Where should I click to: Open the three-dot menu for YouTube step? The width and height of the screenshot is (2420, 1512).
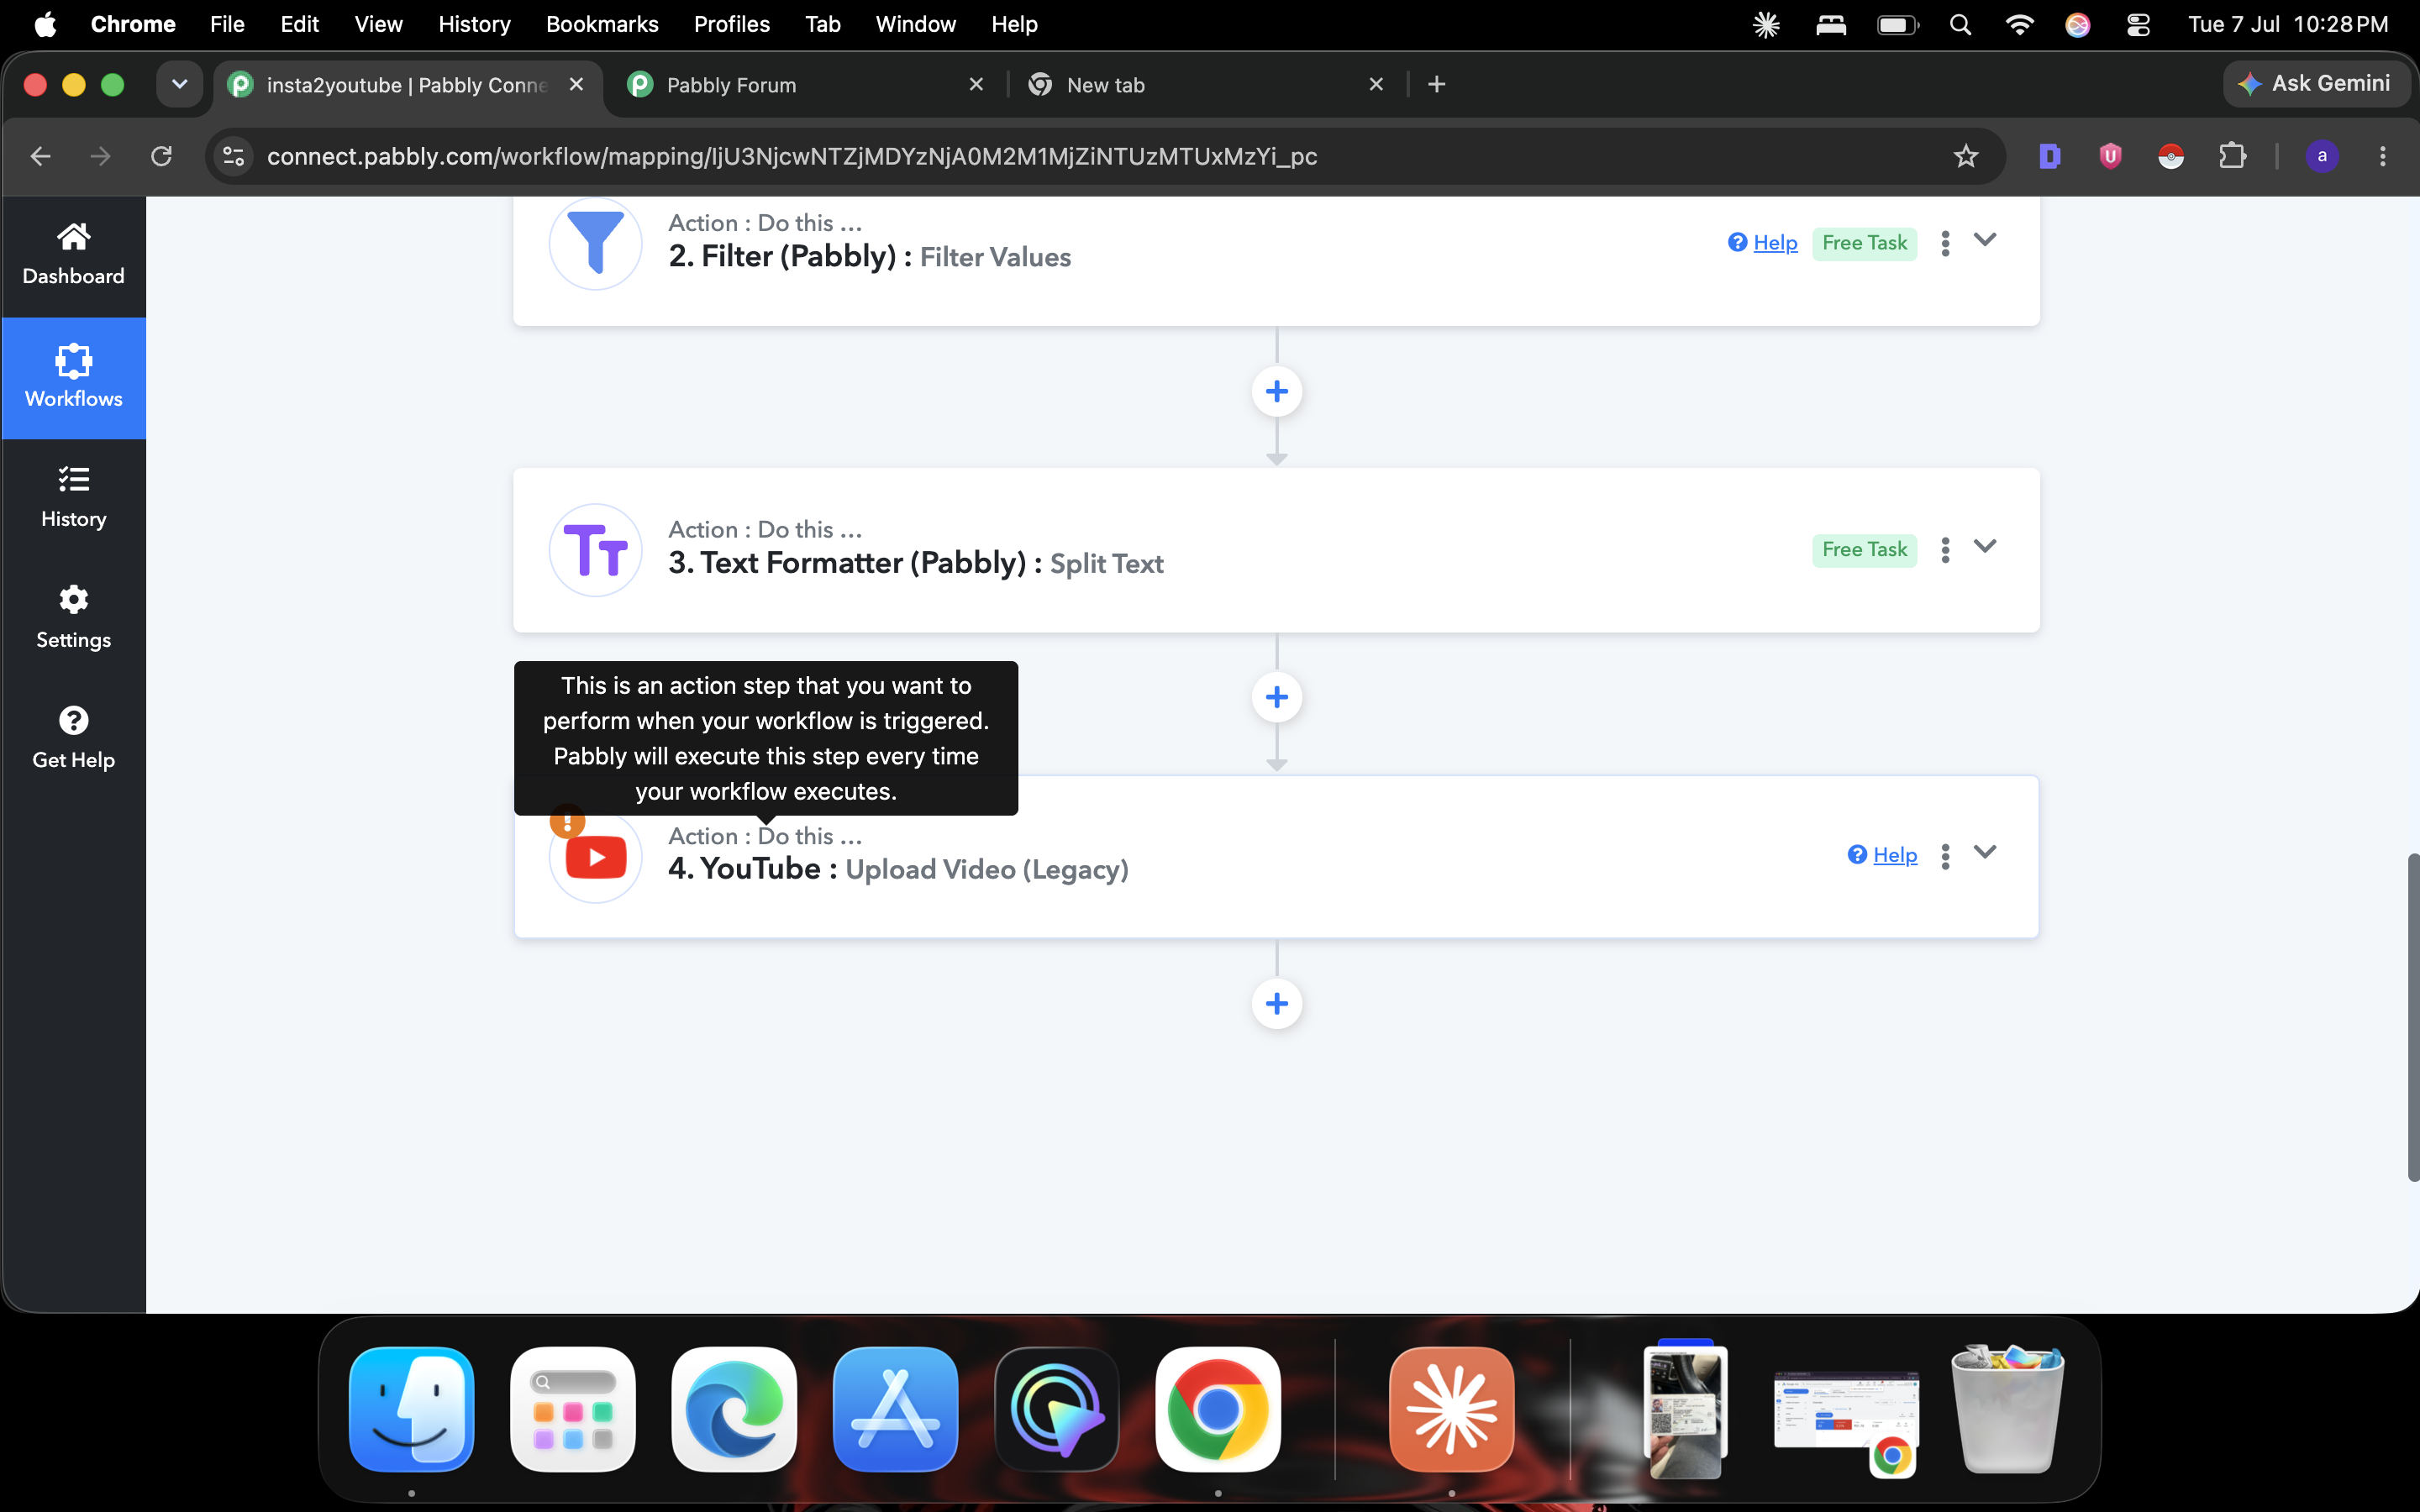tap(1945, 856)
